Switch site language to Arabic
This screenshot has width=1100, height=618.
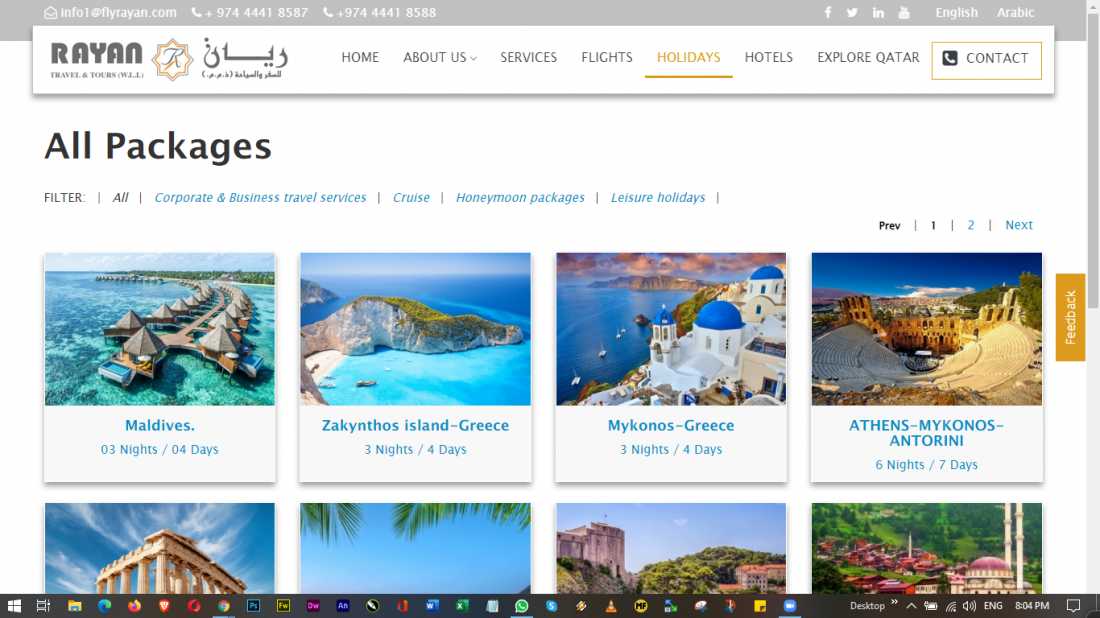pyautogui.click(x=1015, y=13)
